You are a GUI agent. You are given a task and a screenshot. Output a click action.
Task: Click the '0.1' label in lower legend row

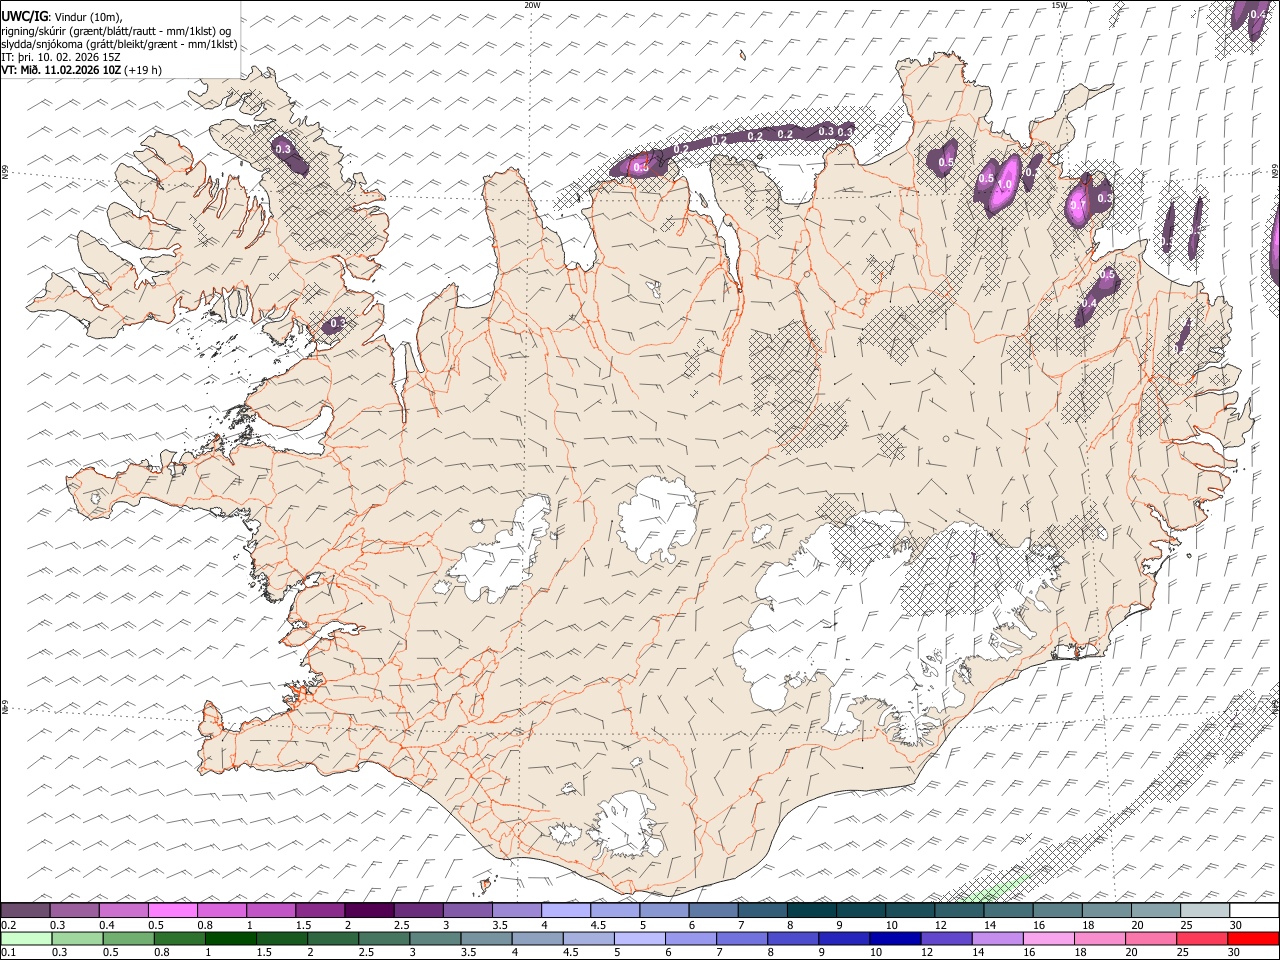pos(8,953)
